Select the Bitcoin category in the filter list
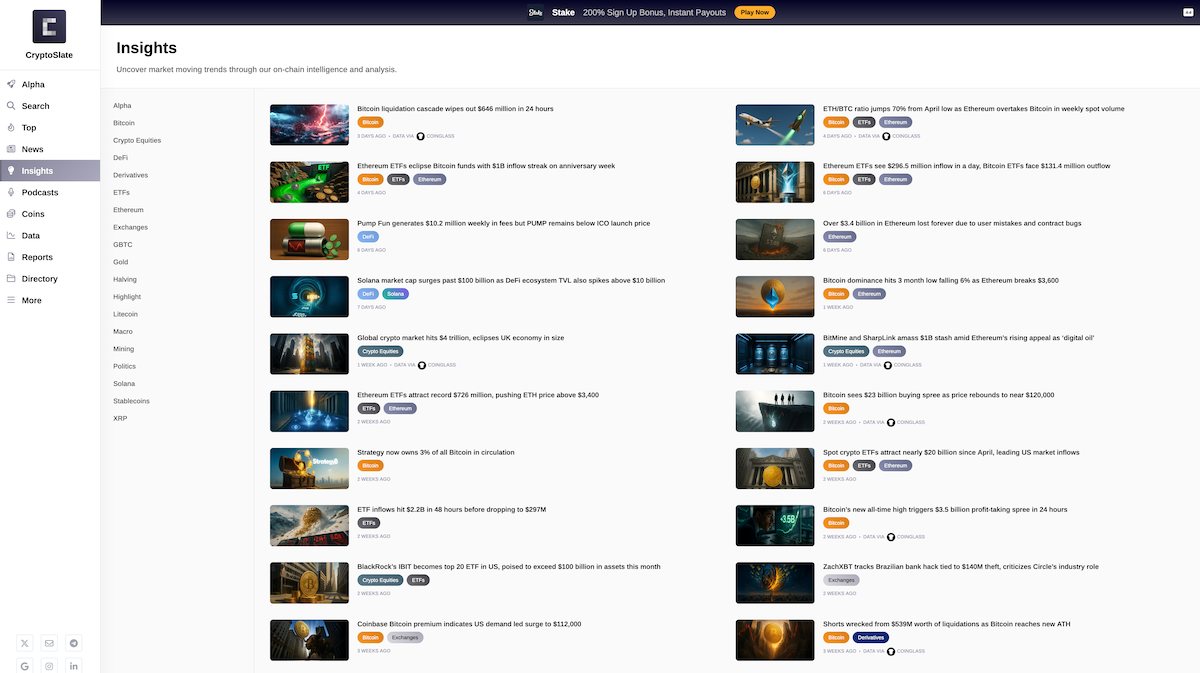1200x673 pixels. [124, 123]
